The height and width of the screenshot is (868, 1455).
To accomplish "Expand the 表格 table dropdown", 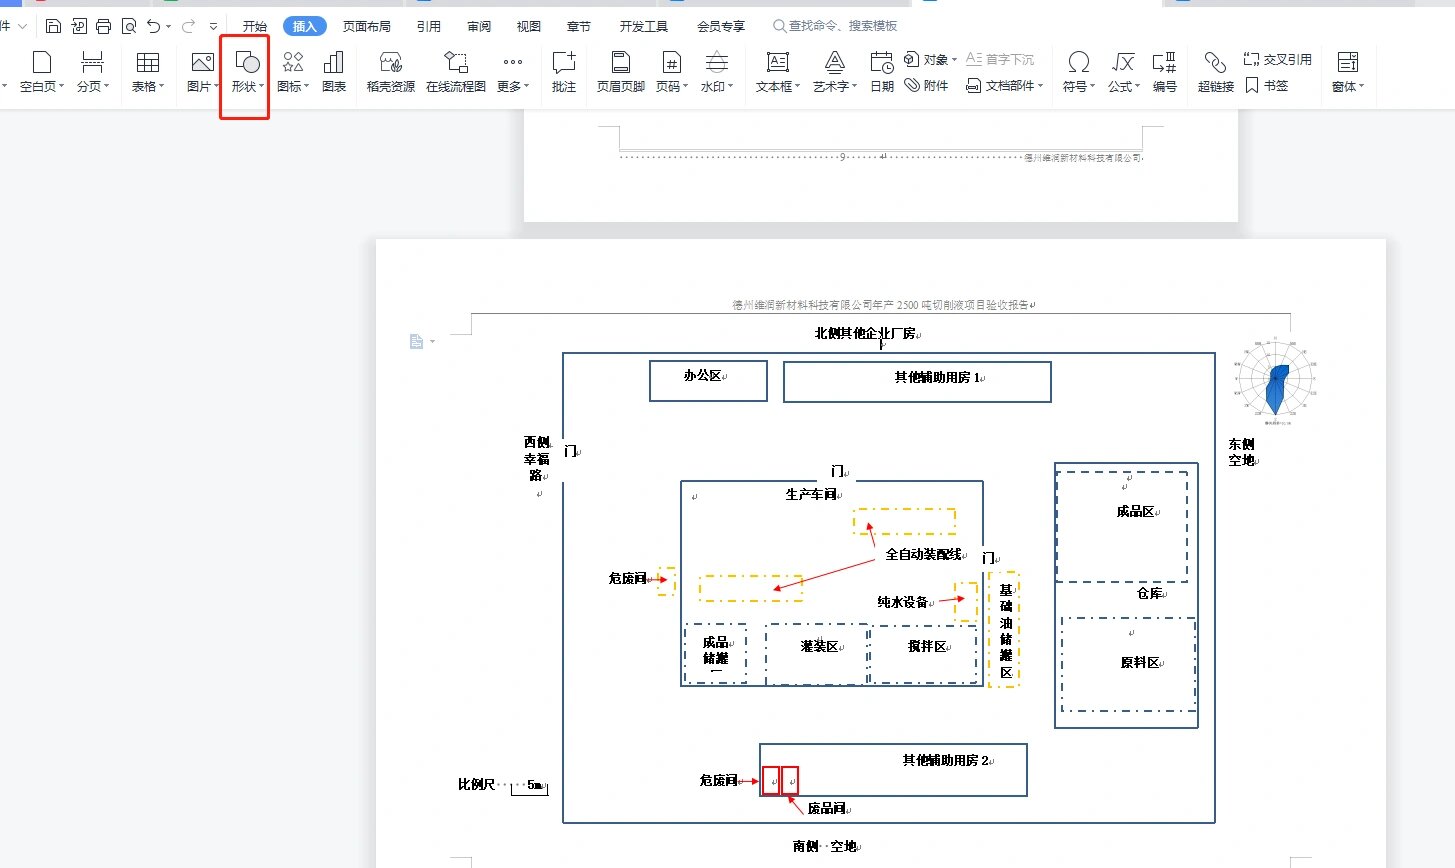I will pyautogui.click(x=148, y=86).
